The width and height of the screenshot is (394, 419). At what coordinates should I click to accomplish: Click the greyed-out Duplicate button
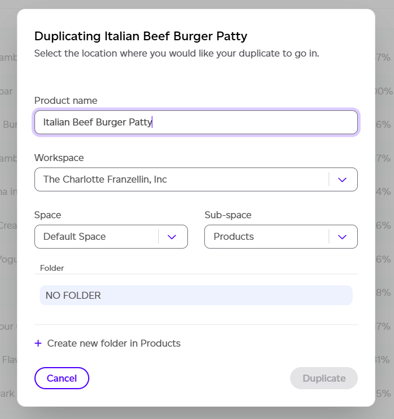pos(324,378)
